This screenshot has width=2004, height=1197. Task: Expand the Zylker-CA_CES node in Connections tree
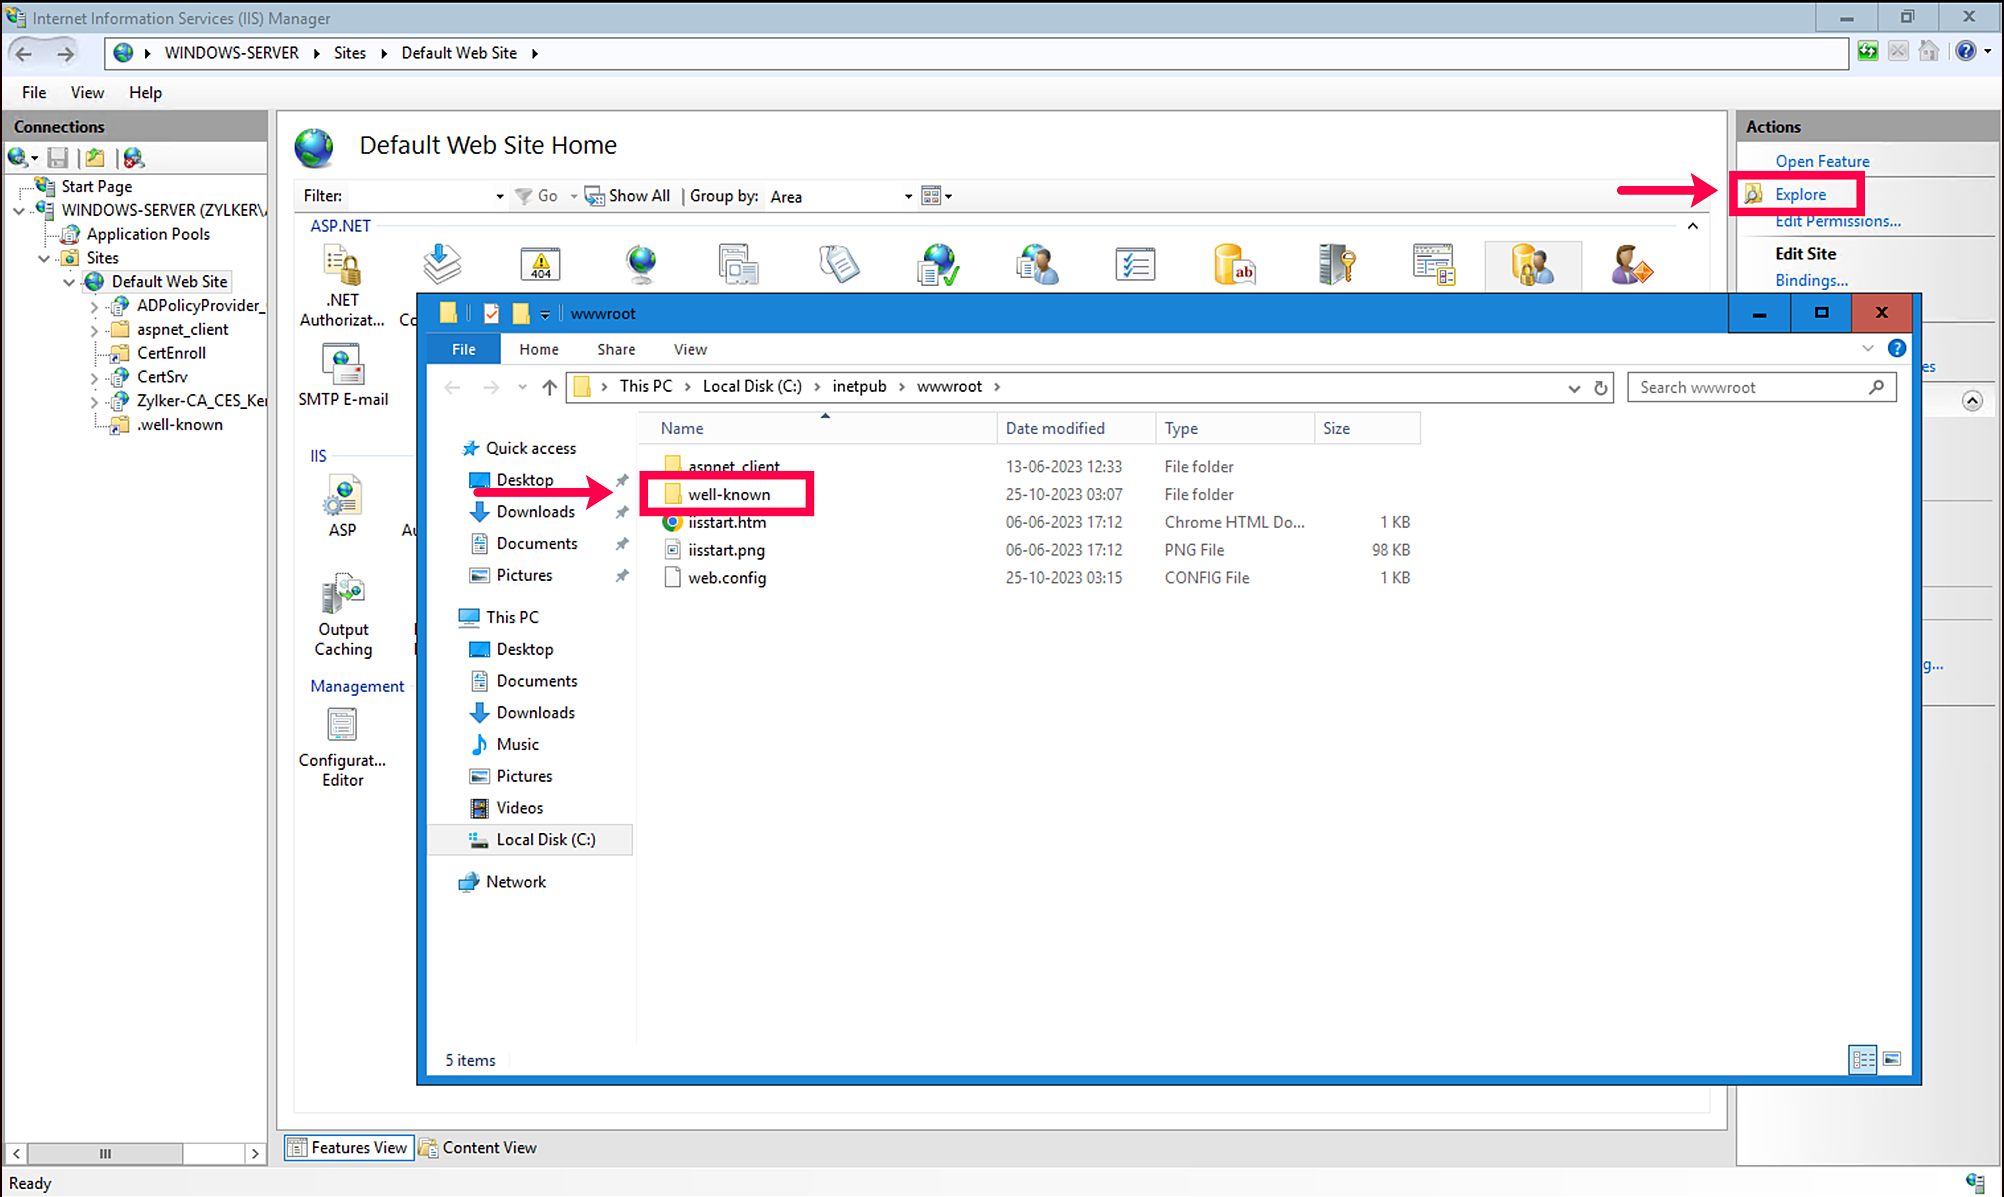(x=93, y=400)
